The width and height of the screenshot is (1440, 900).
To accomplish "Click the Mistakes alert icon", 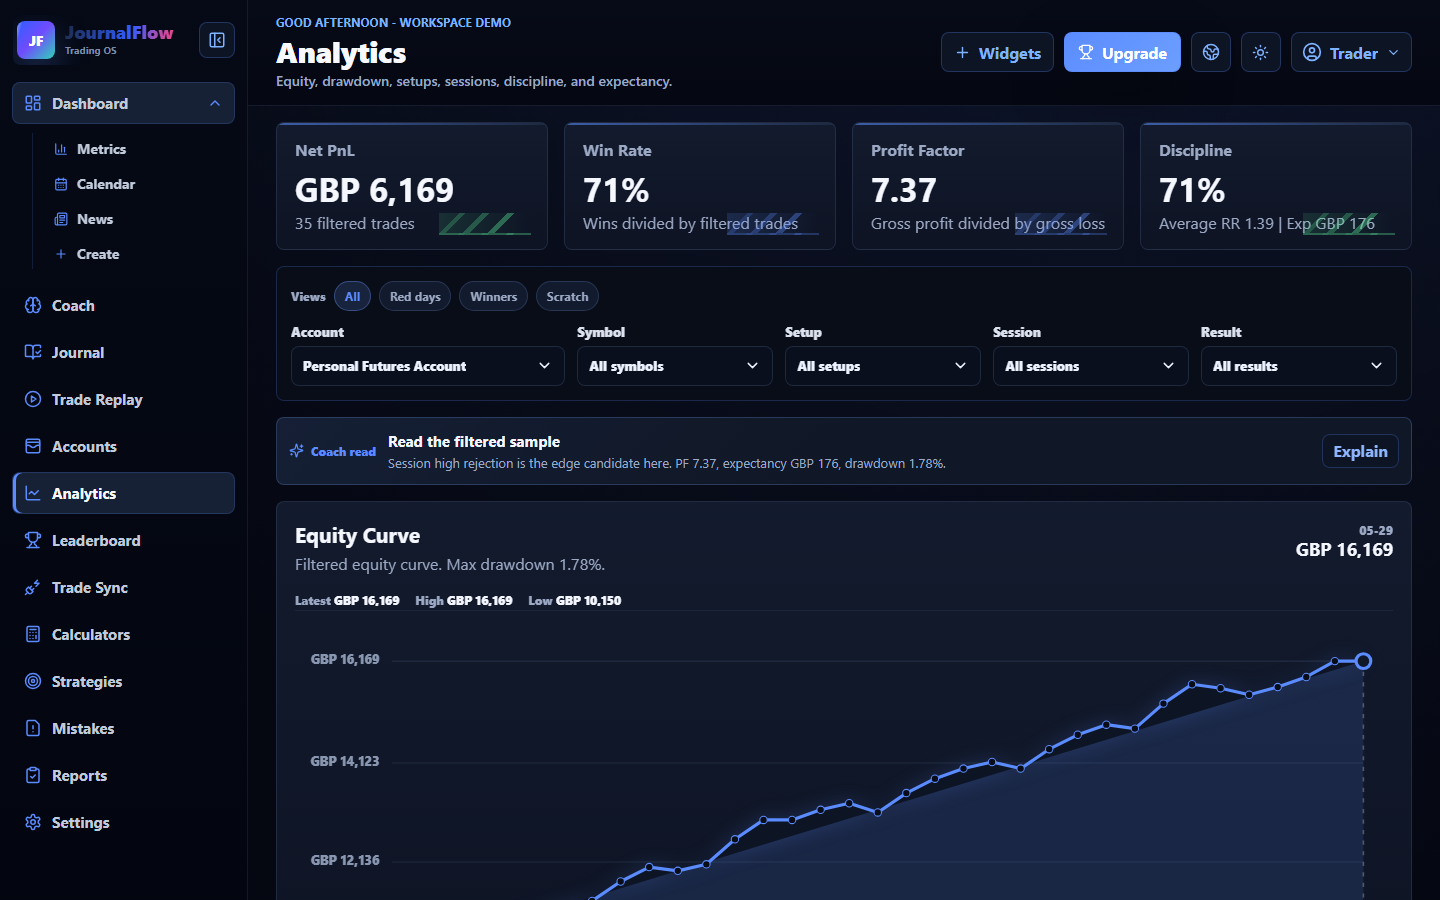I will 33,728.
